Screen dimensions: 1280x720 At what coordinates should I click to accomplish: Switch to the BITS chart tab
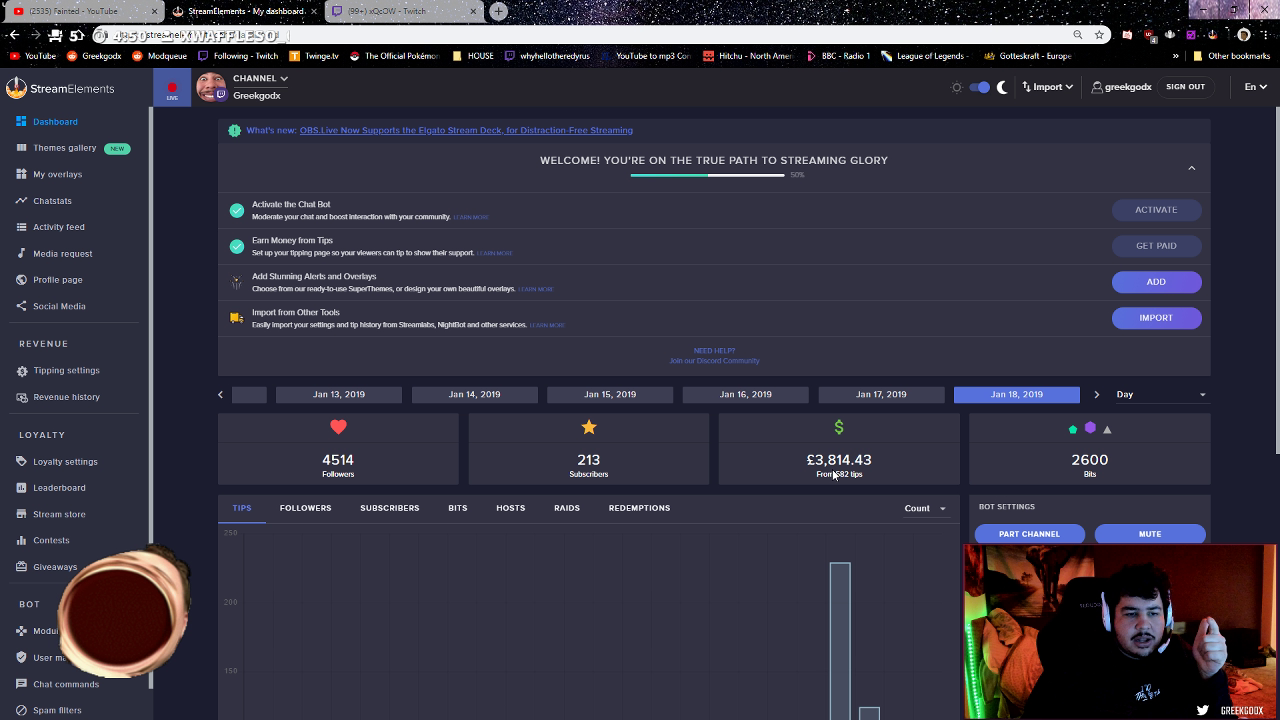[x=458, y=508]
